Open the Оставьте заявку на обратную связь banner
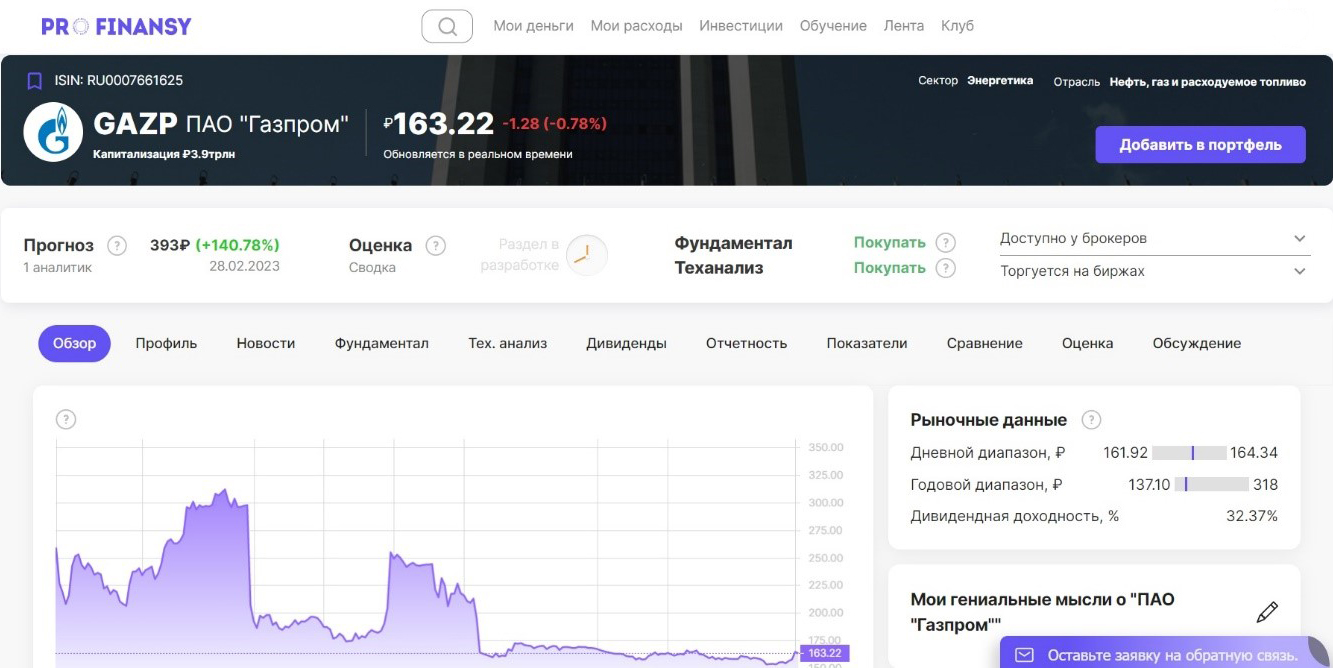The height and width of the screenshot is (668, 1333). click(1165, 655)
